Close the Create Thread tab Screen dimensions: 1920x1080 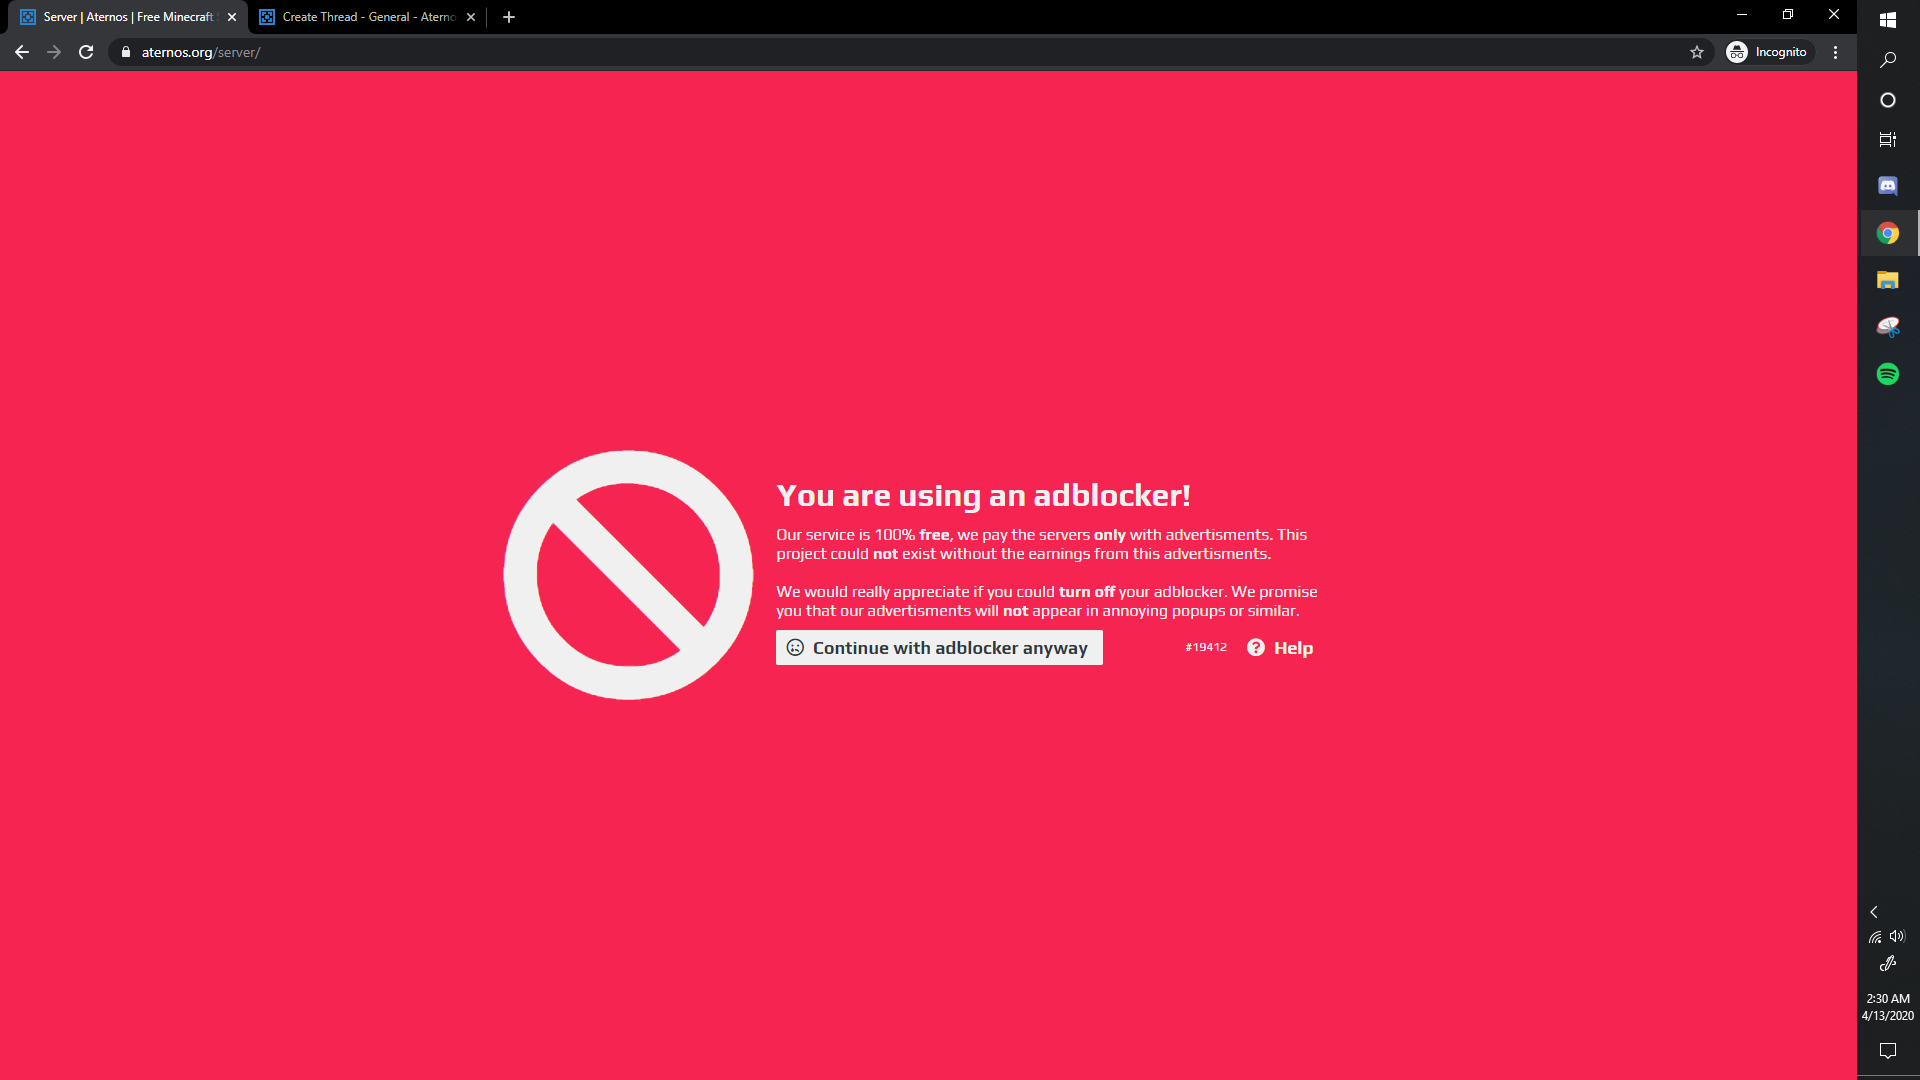click(471, 17)
